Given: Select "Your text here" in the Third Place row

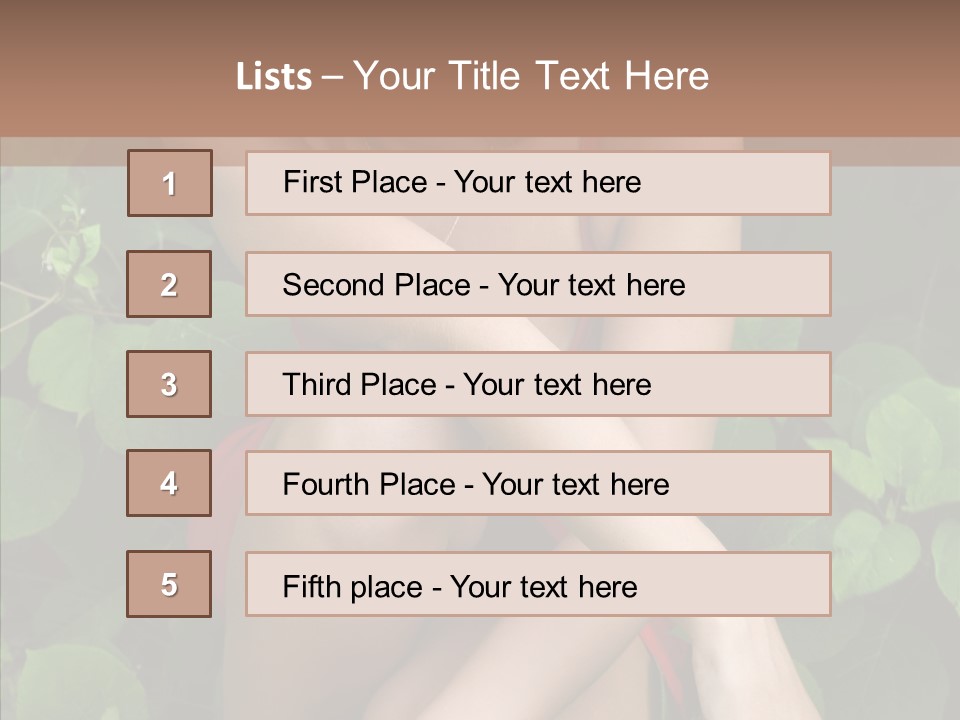Looking at the screenshot, I should point(557,385).
